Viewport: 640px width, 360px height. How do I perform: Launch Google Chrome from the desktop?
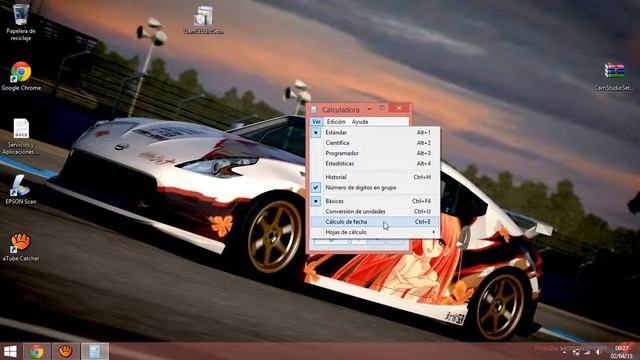point(21,76)
